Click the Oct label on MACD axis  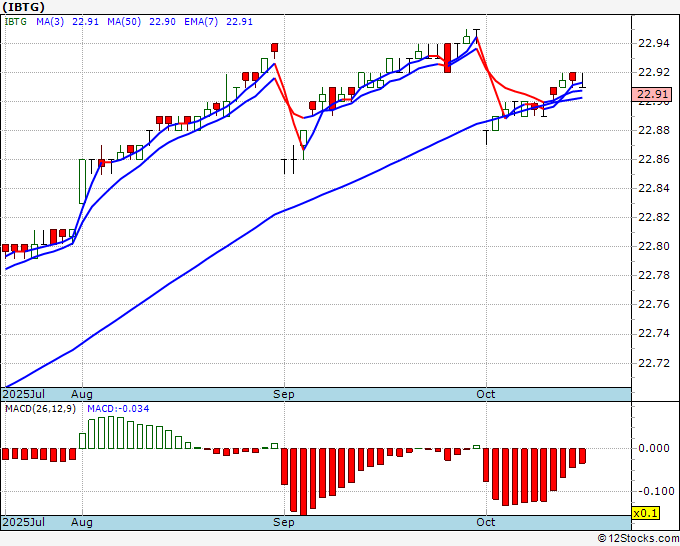pos(486,522)
